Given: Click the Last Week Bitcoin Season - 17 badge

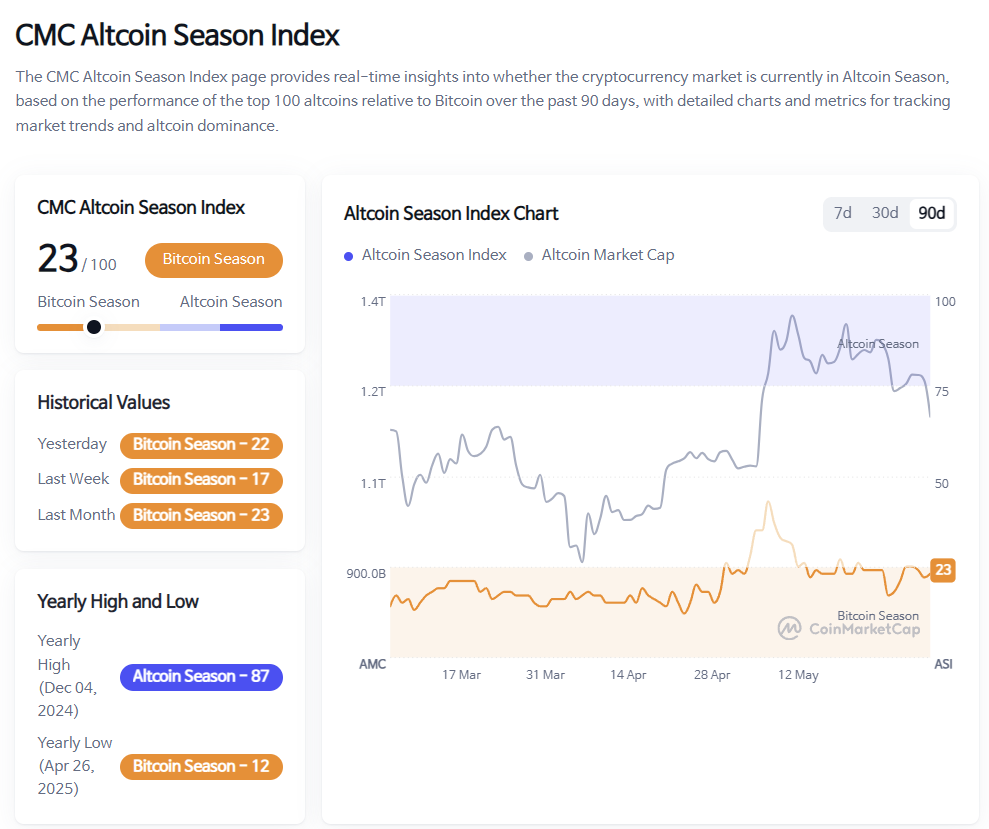Looking at the screenshot, I should point(201,479).
